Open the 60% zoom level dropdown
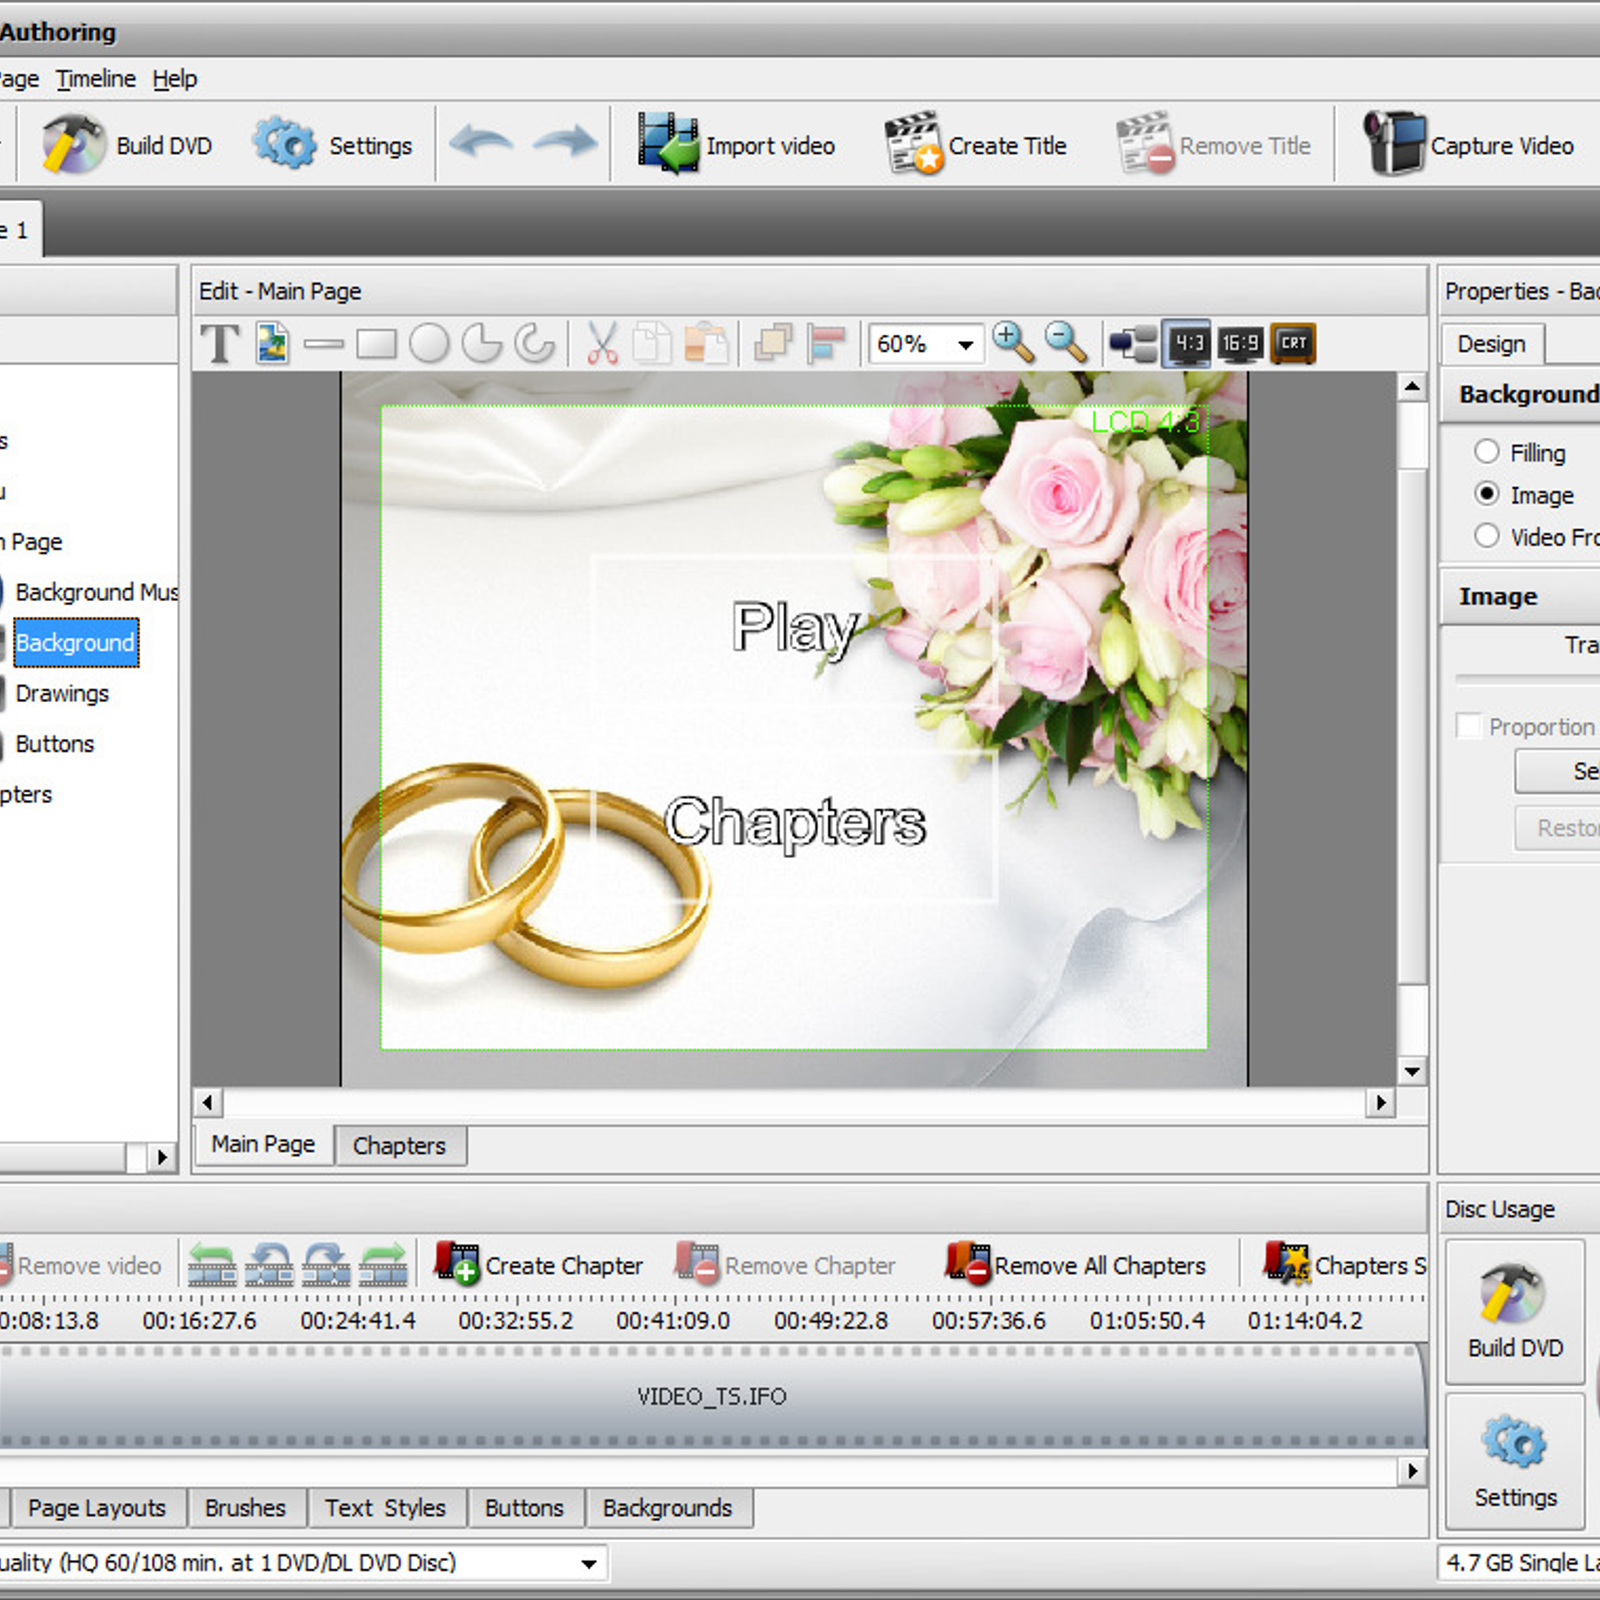 [x=964, y=345]
